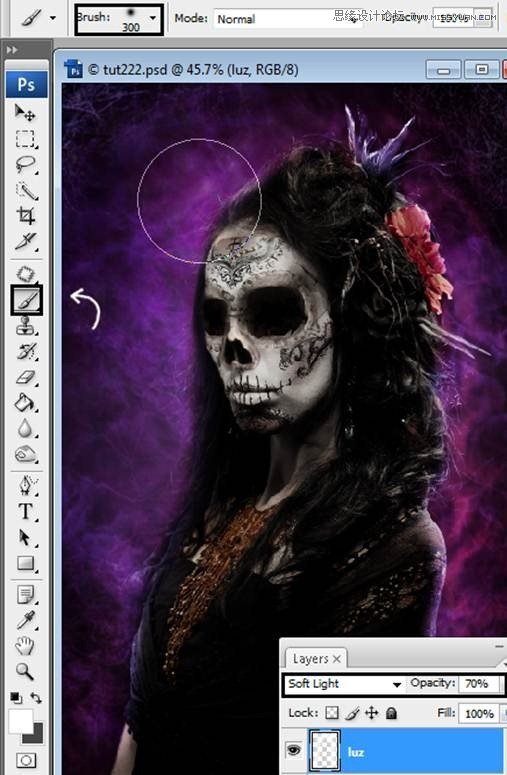The height and width of the screenshot is (775, 507).
Task: Set the foreground color swatch
Action: 20,722
